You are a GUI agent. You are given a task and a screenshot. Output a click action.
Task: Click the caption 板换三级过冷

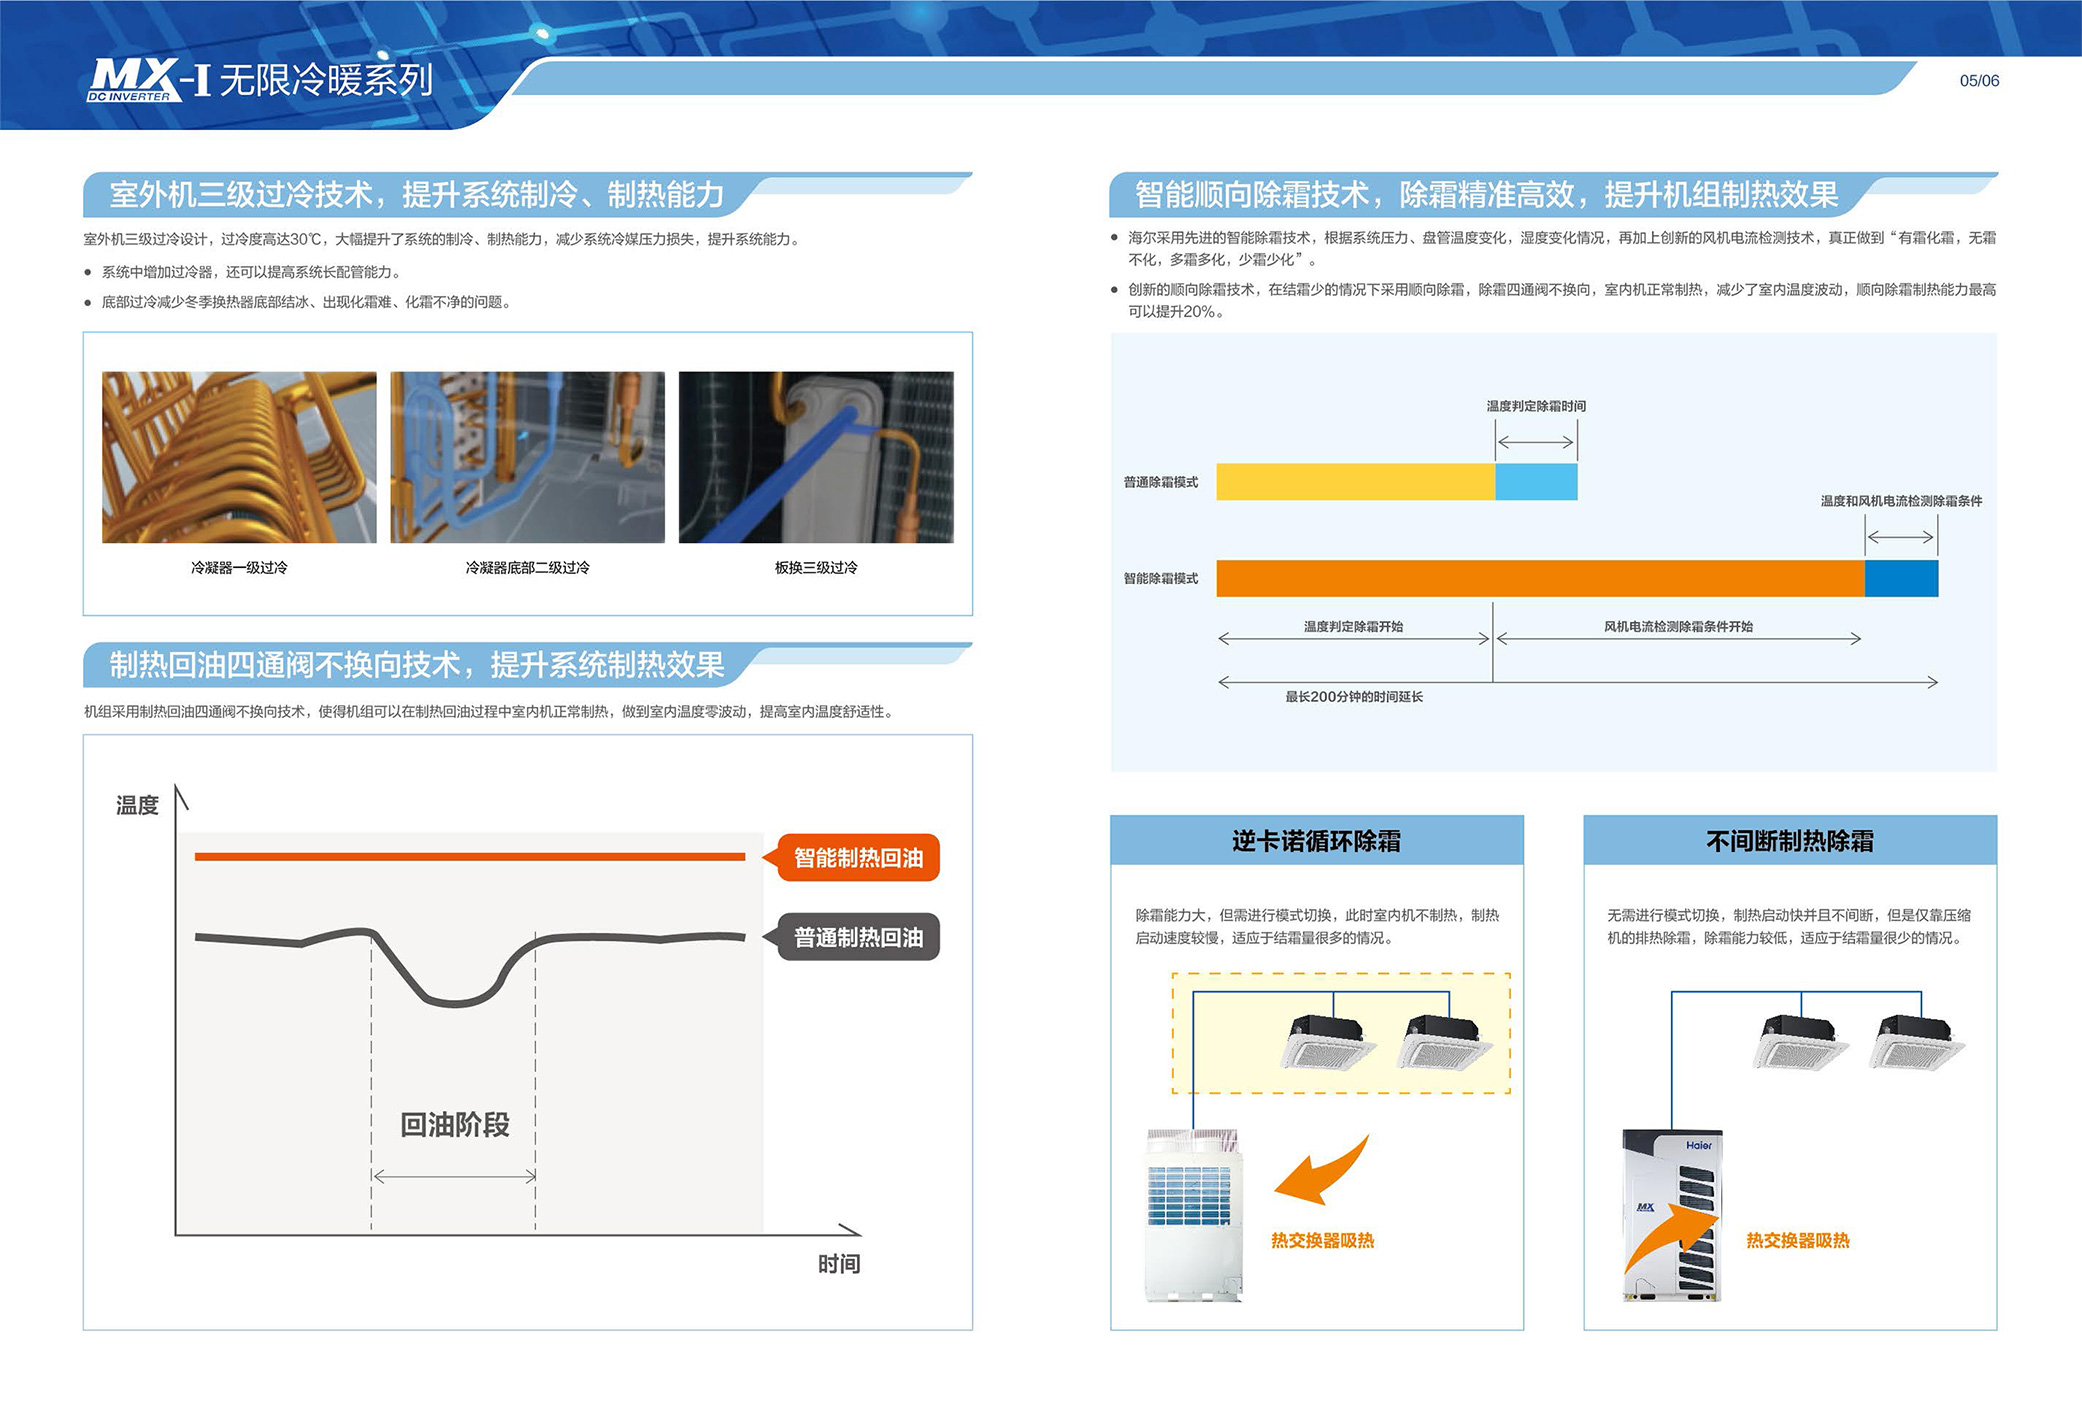816,567
